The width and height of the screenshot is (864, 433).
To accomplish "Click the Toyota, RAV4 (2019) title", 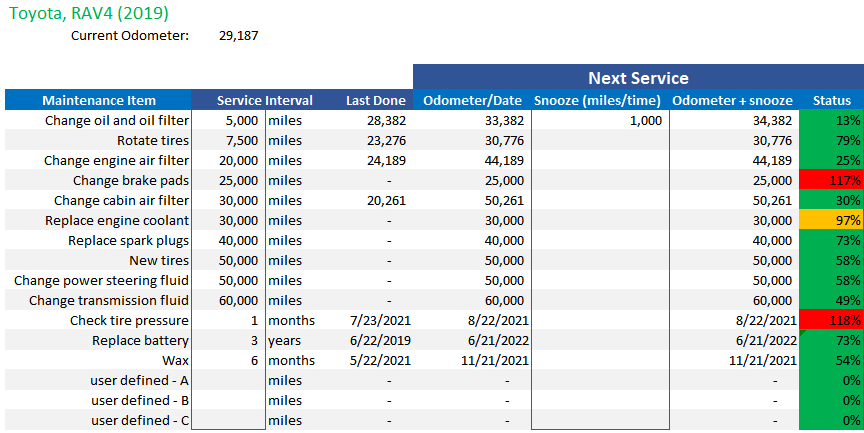I will click(x=88, y=13).
